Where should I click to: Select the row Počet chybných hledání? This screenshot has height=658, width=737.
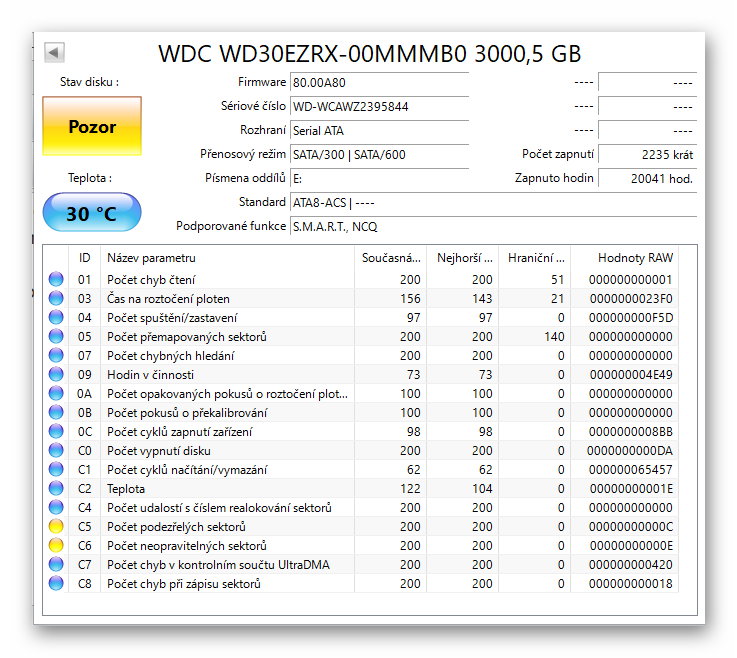tap(362, 355)
